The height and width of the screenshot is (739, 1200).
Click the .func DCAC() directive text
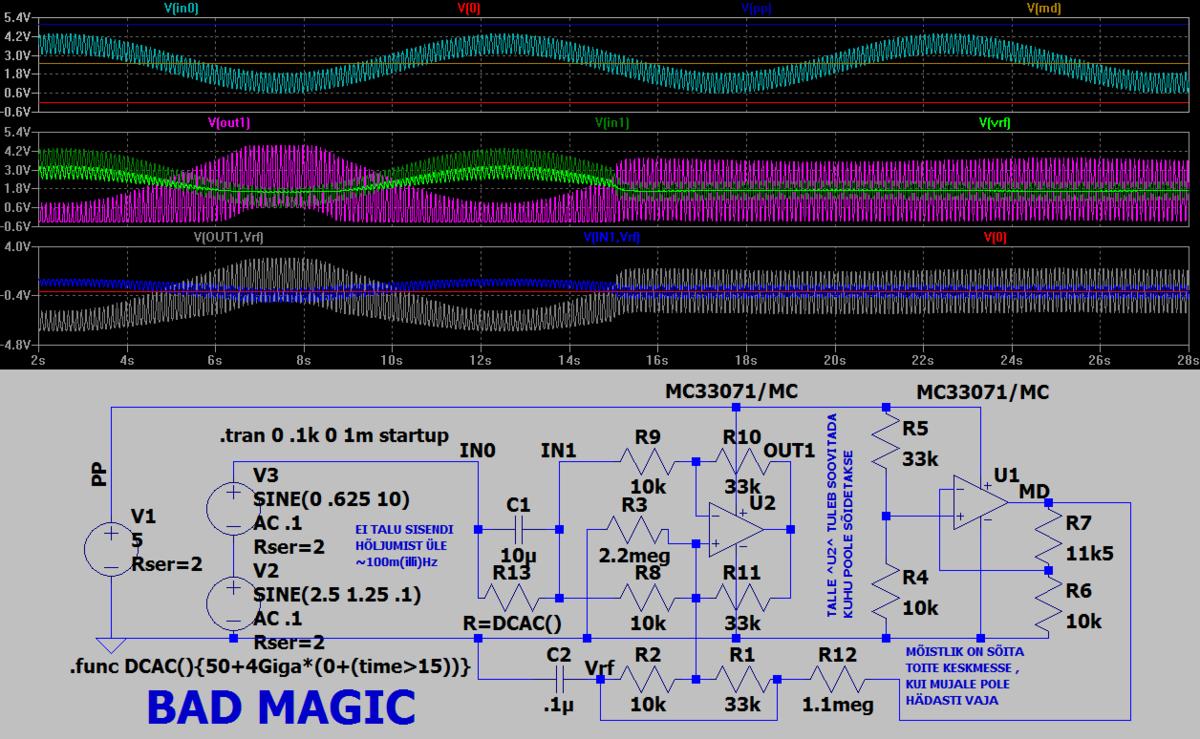coord(270,666)
